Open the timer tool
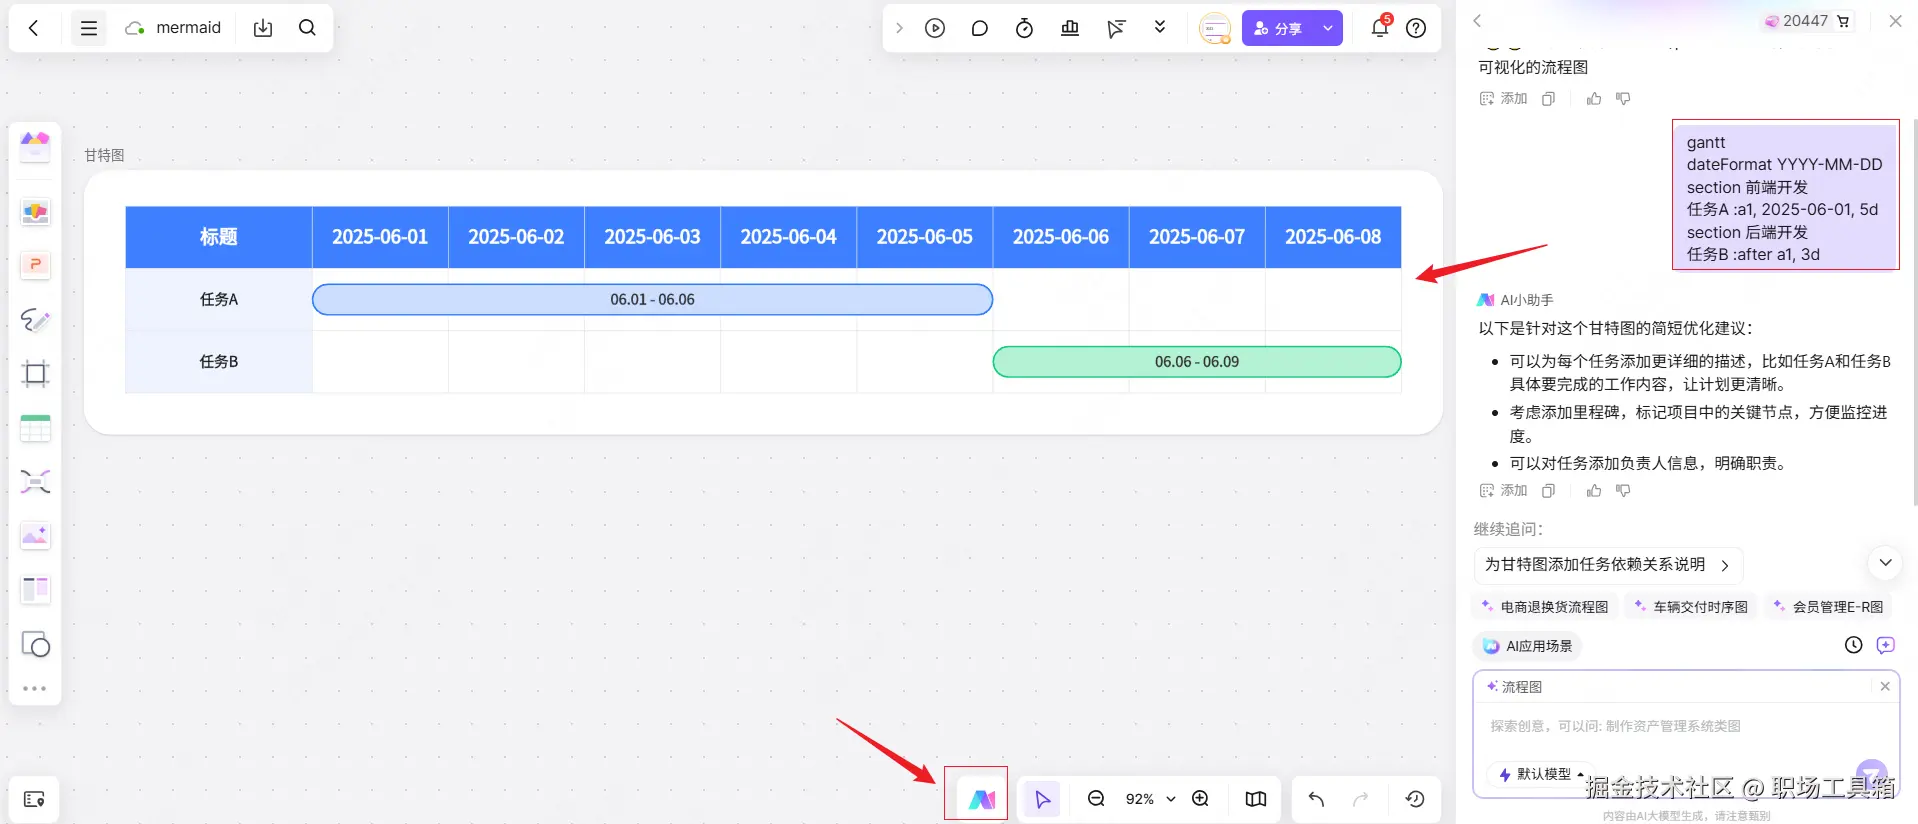 (1024, 28)
